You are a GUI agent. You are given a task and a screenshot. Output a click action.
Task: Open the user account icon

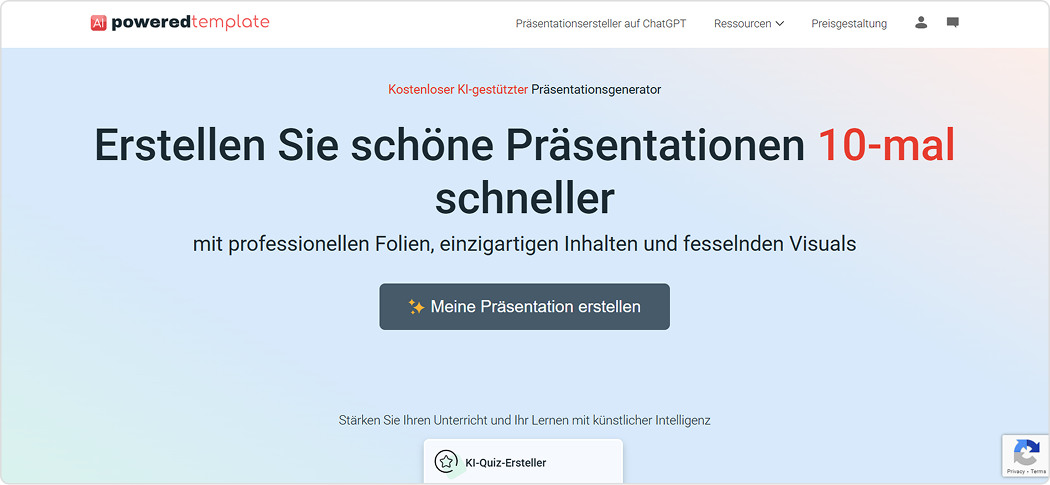(x=921, y=23)
